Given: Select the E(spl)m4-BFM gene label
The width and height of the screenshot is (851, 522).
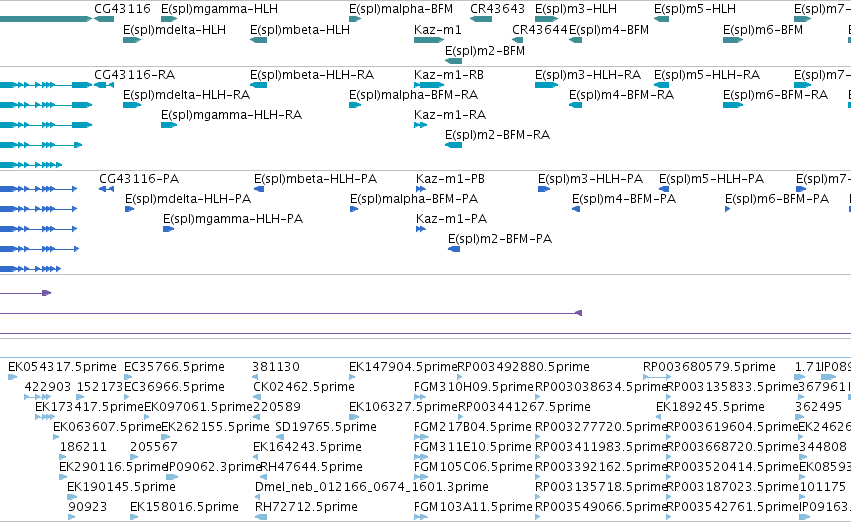Looking at the screenshot, I should coord(609,30).
